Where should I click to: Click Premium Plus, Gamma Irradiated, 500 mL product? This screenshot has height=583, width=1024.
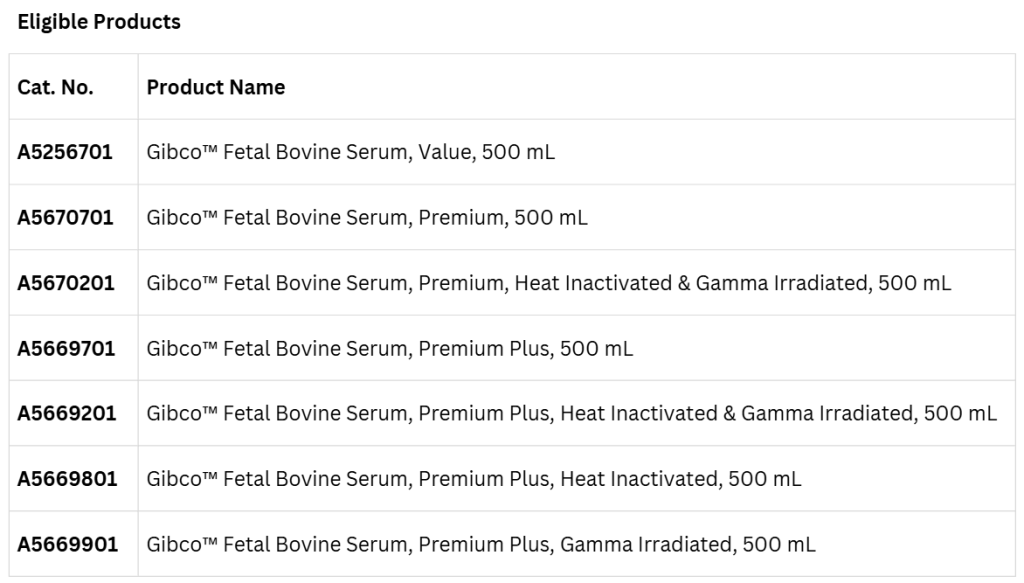point(481,544)
